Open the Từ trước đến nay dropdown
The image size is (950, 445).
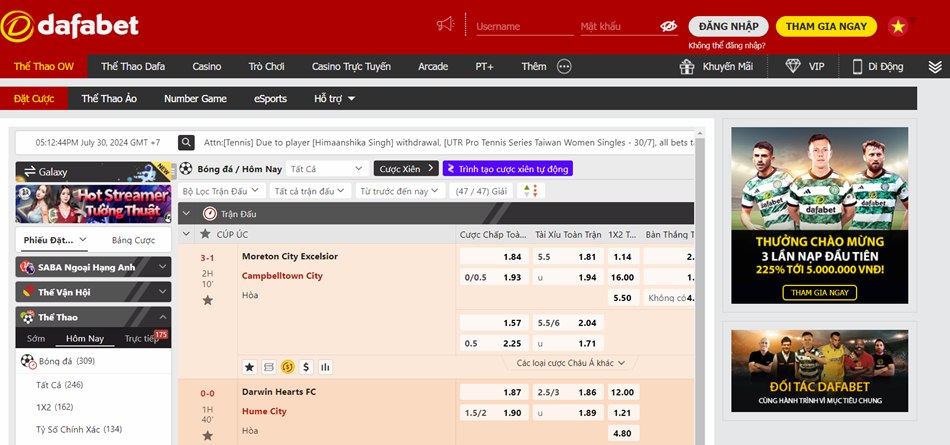point(399,191)
